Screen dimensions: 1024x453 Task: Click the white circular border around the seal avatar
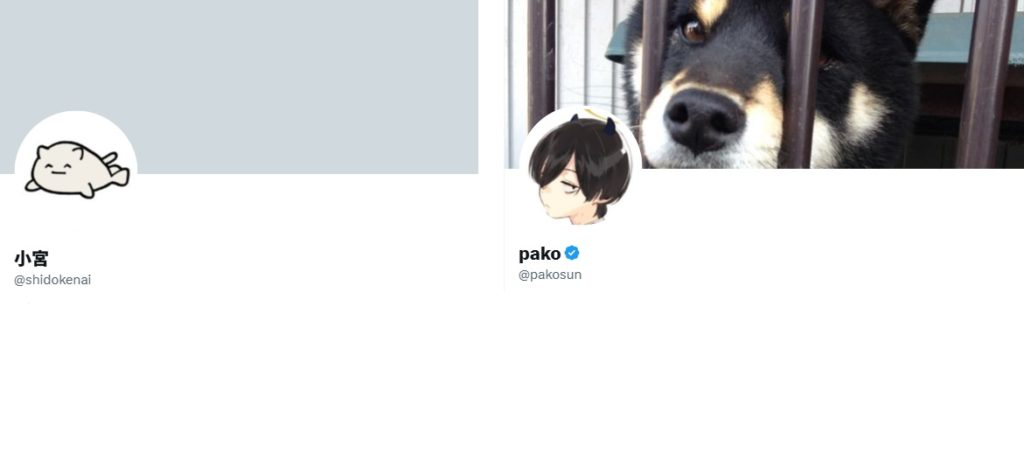click(76, 115)
